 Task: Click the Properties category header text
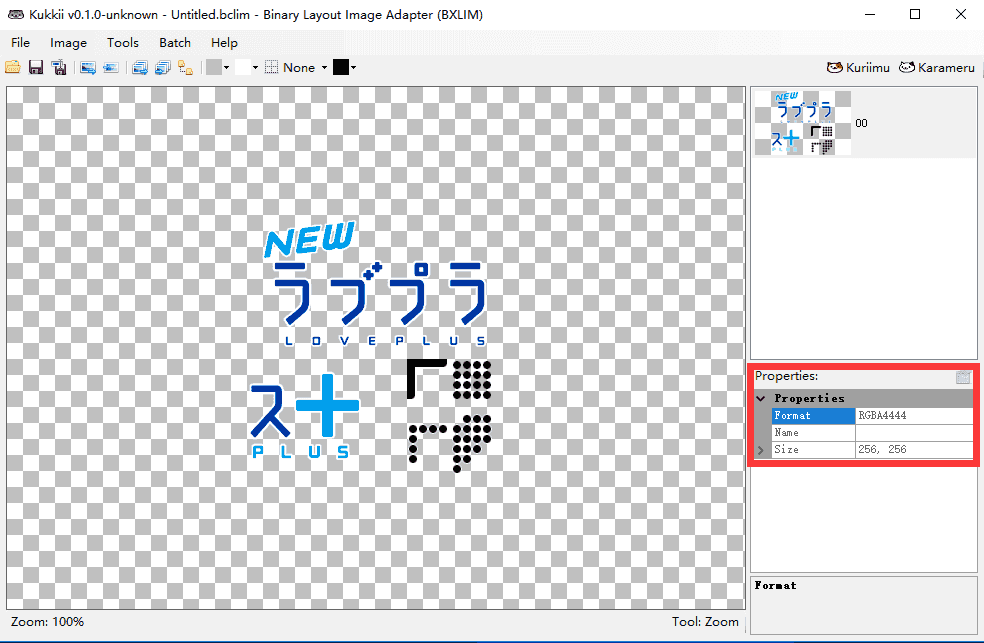(x=809, y=398)
